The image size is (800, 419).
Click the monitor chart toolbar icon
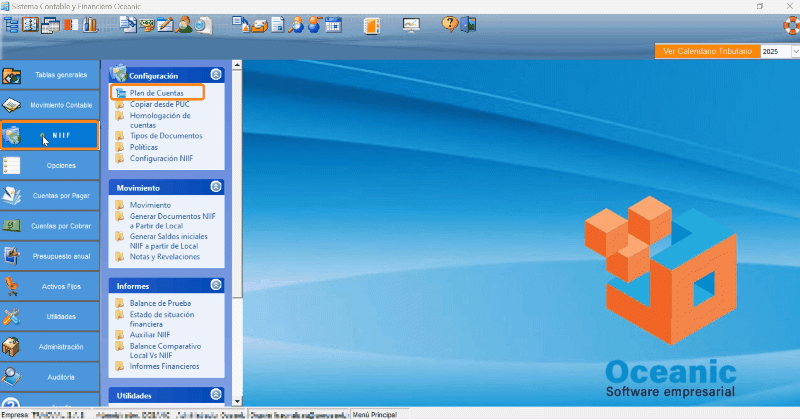click(x=411, y=24)
